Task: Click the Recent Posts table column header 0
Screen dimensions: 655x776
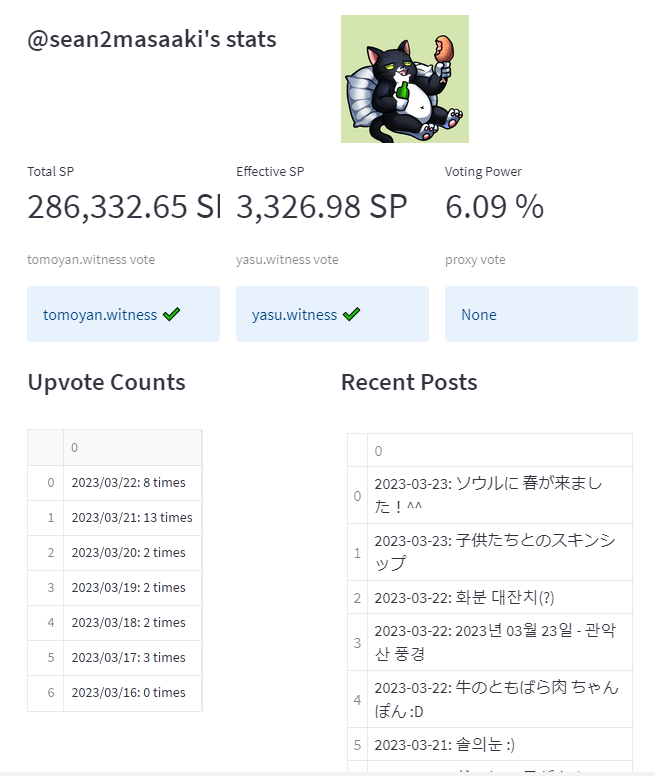Action: click(500, 450)
